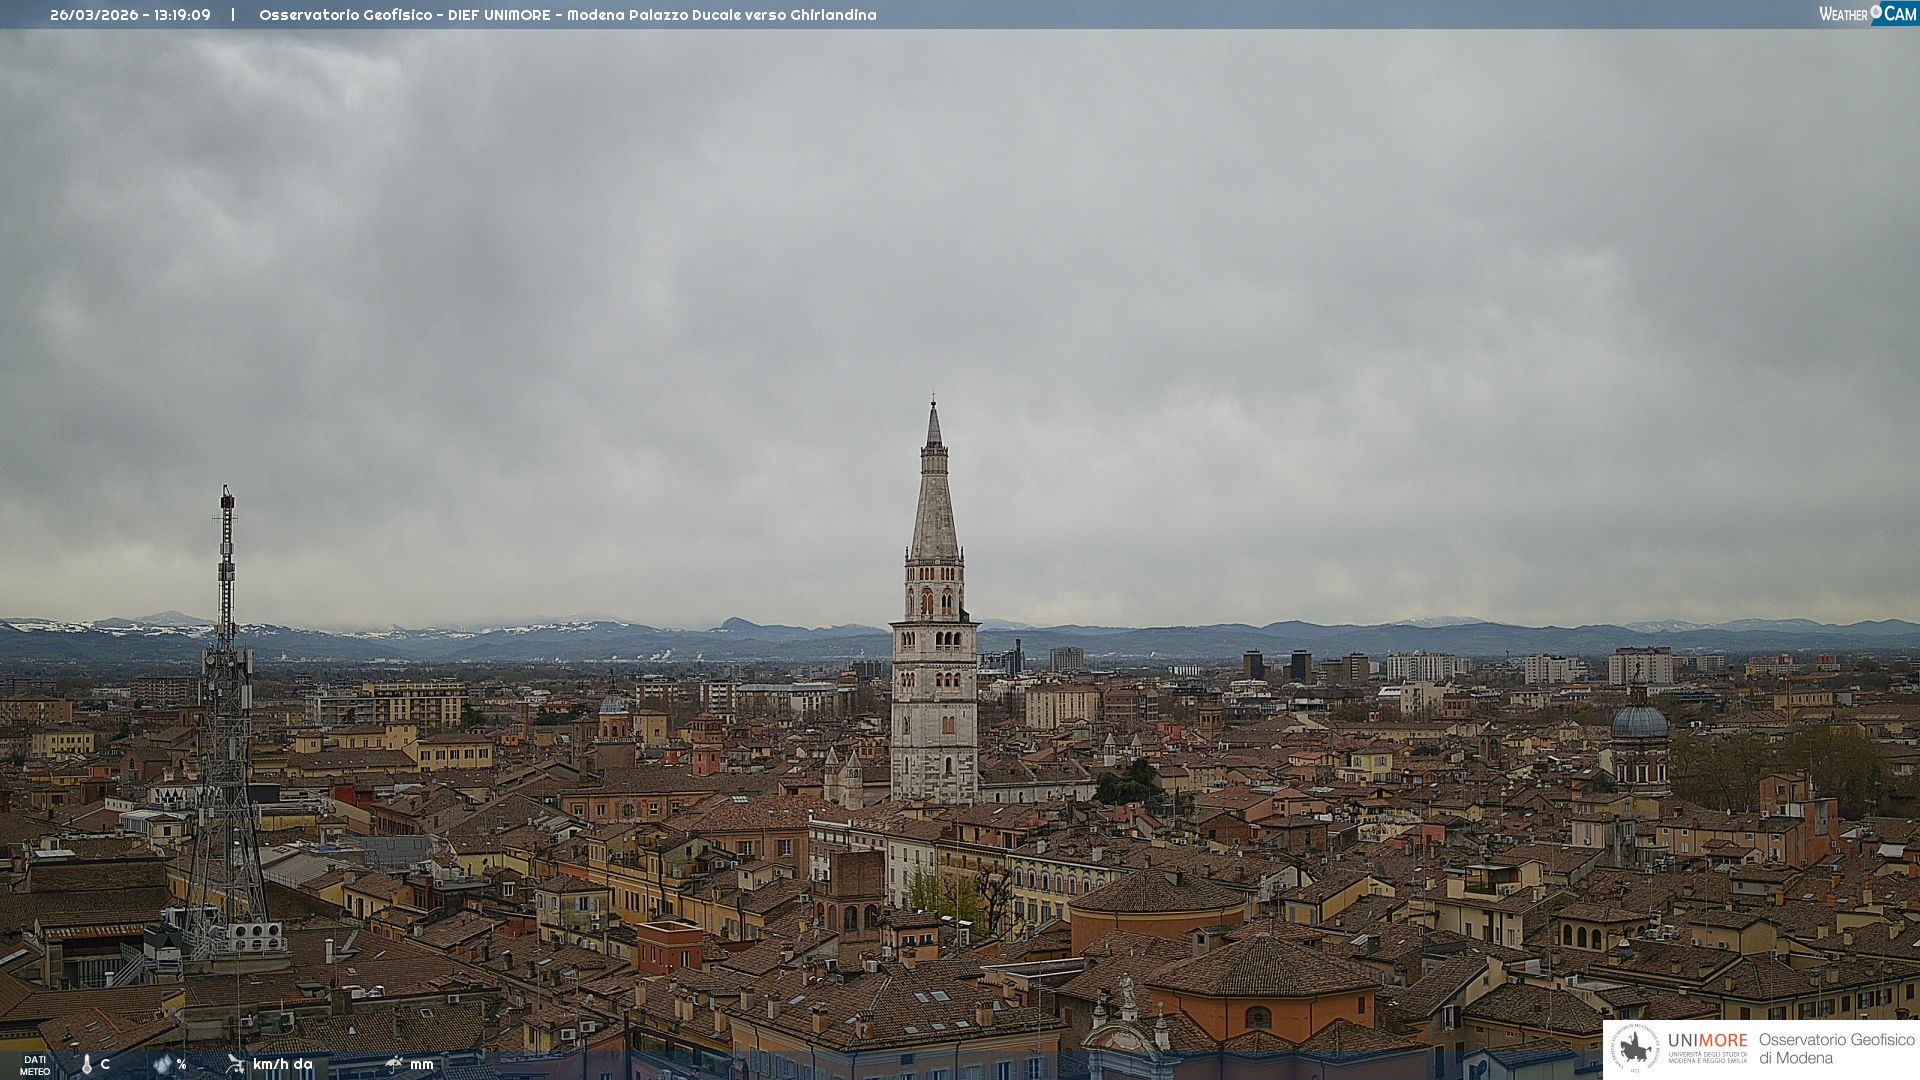Open the DATI METEO label

coord(35,1066)
